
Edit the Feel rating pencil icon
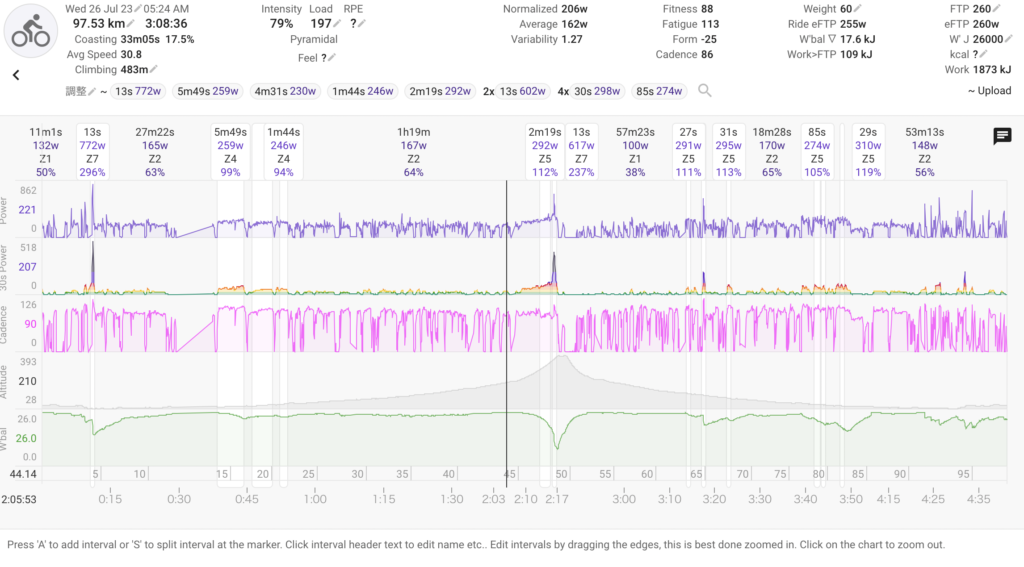[331, 58]
